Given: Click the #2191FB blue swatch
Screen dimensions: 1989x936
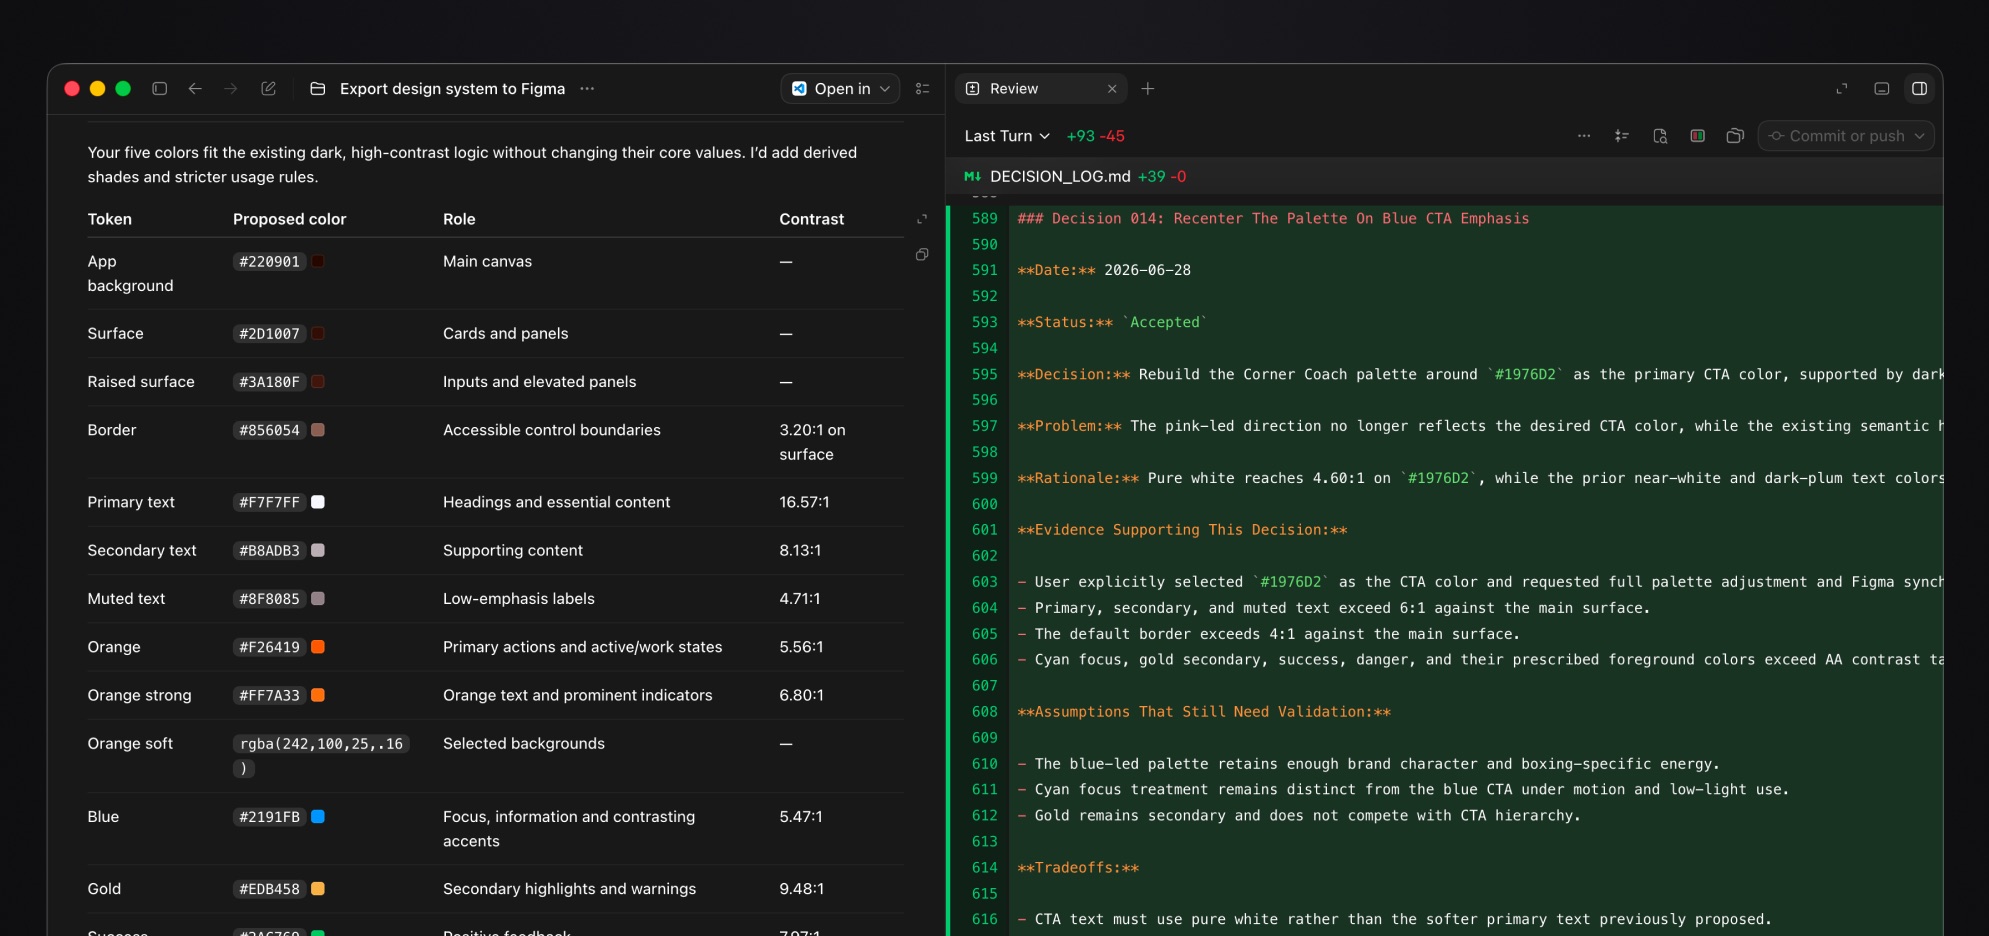Looking at the screenshot, I should point(317,816).
